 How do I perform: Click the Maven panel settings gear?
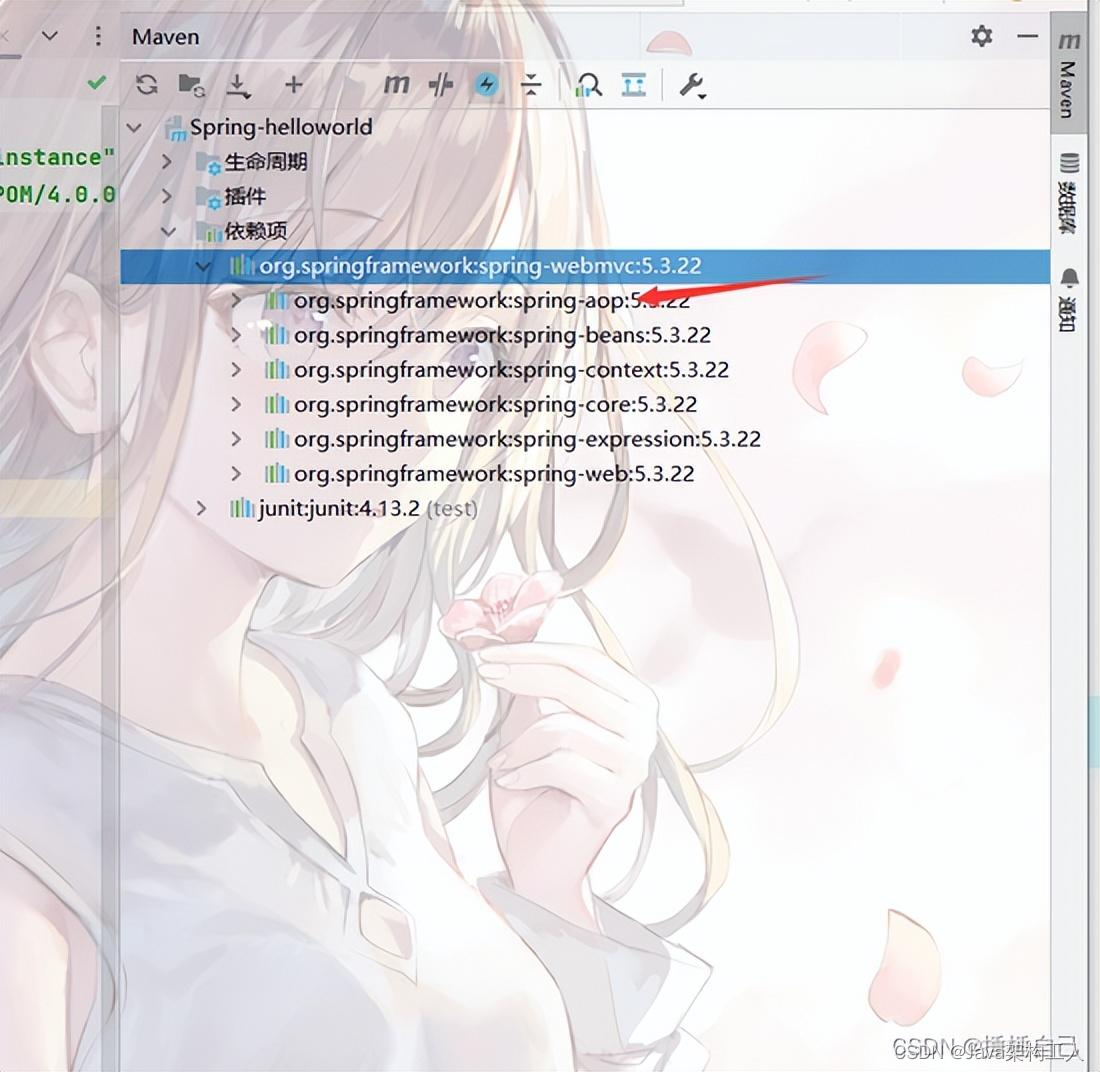pyautogui.click(x=981, y=36)
